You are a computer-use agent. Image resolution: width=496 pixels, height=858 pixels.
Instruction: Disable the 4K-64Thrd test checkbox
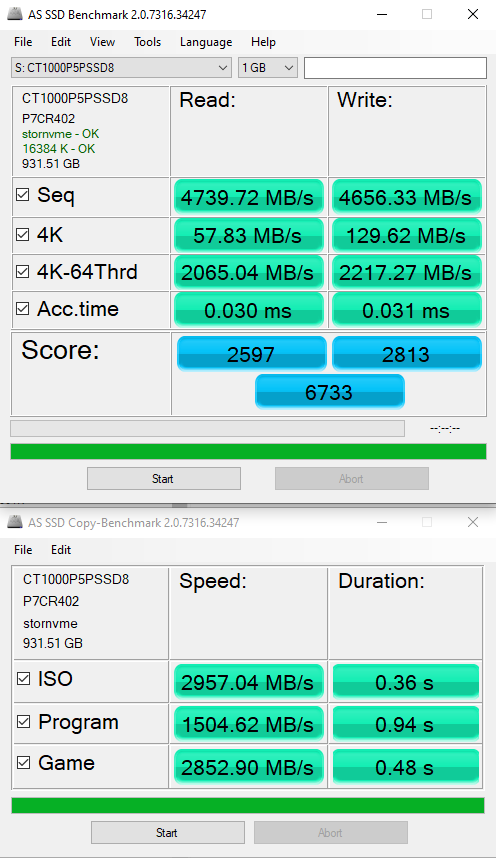pyautogui.click(x=22, y=271)
